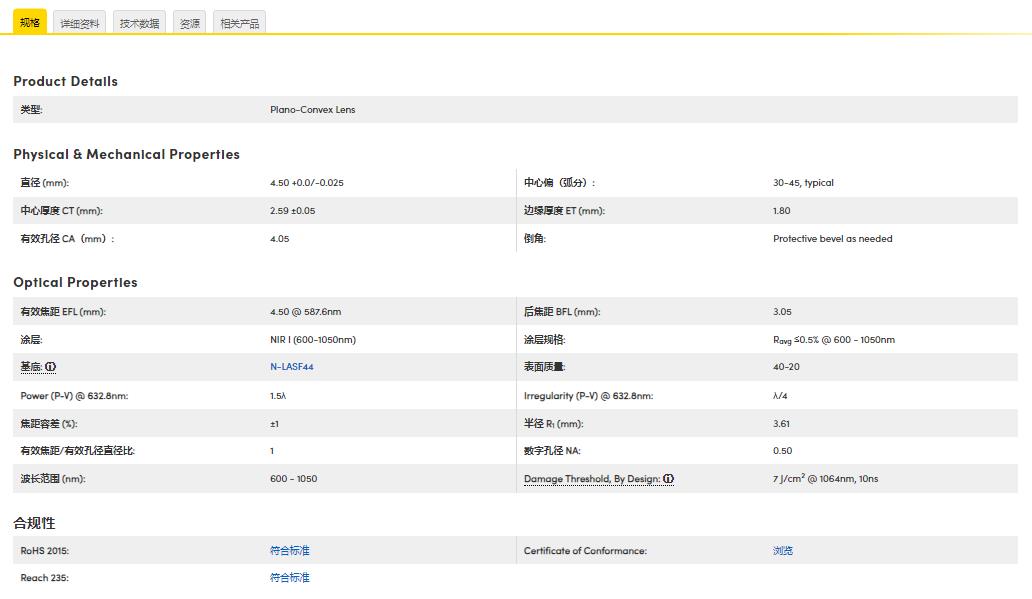Show the 相关产品 tab
Image resolution: width=1032 pixels, height=599 pixels.
click(239, 23)
